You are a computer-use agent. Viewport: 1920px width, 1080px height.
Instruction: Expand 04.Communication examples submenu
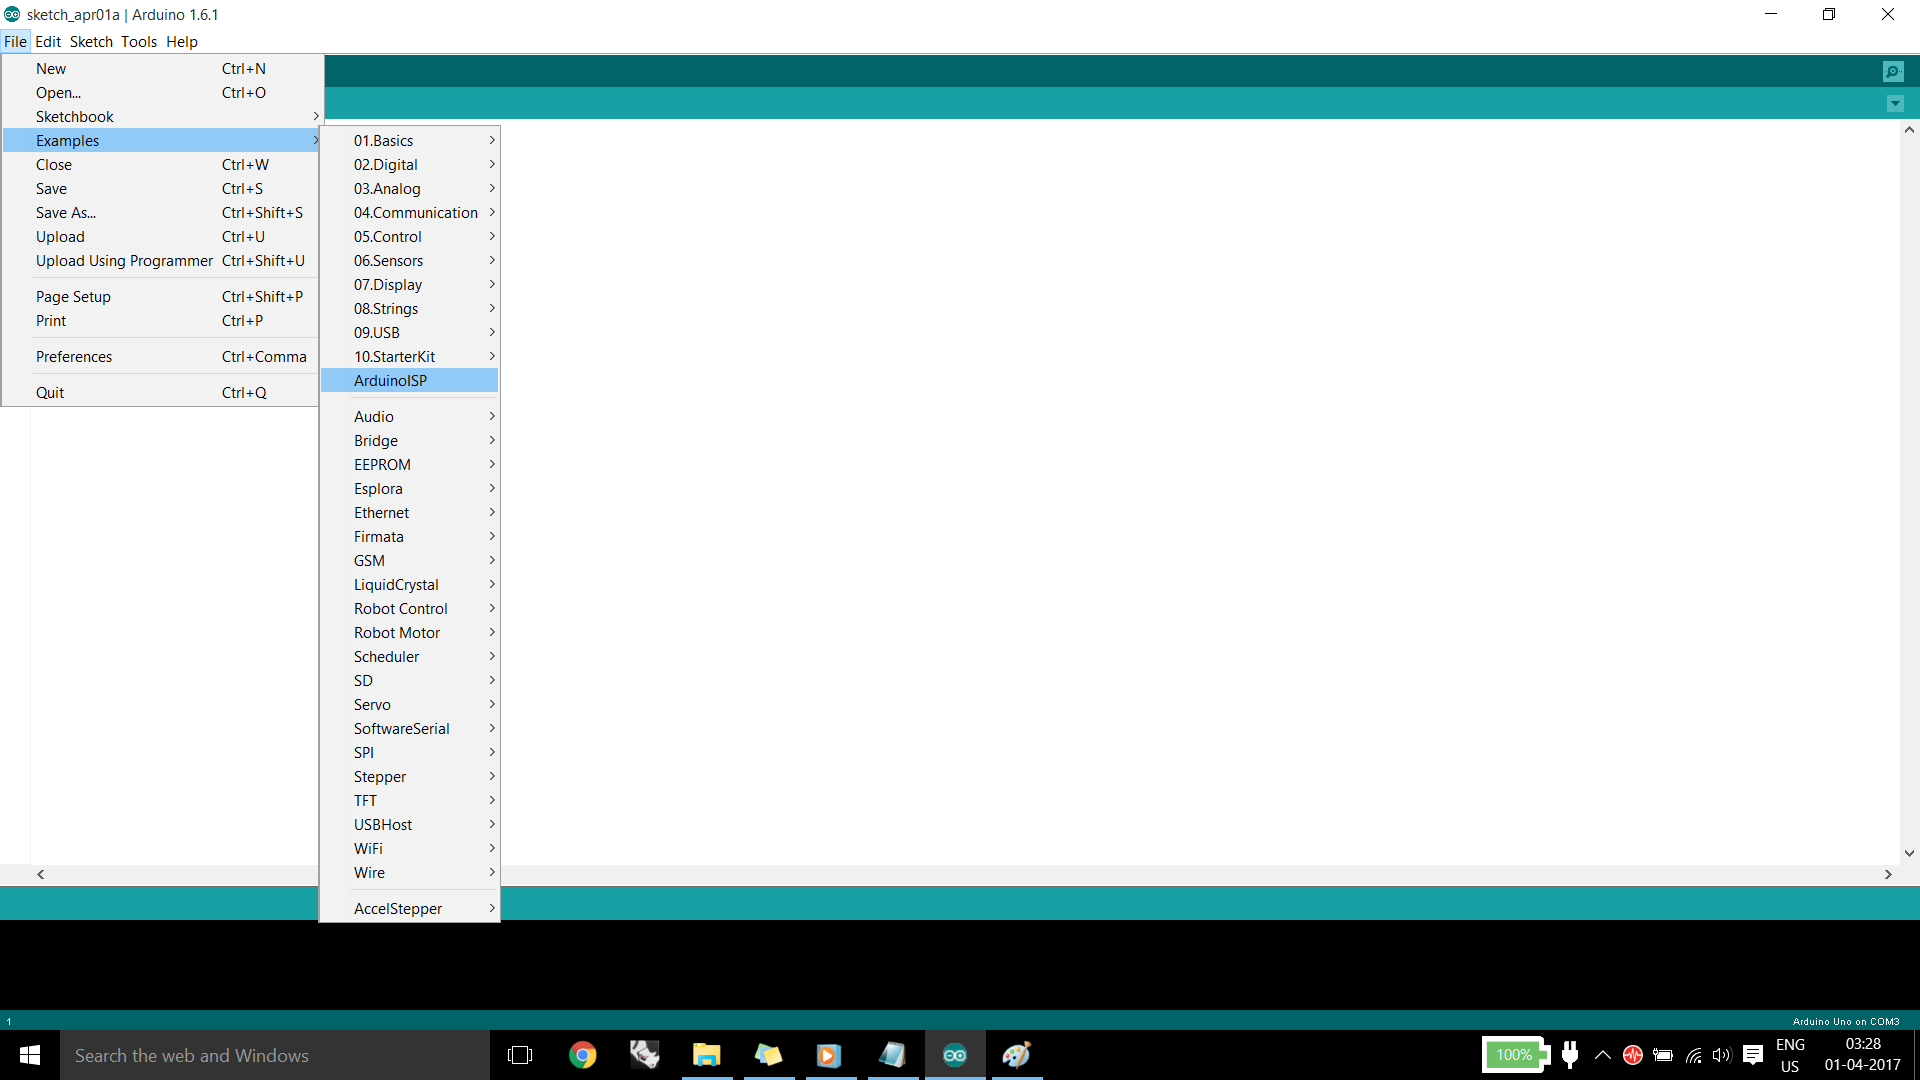tap(410, 213)
